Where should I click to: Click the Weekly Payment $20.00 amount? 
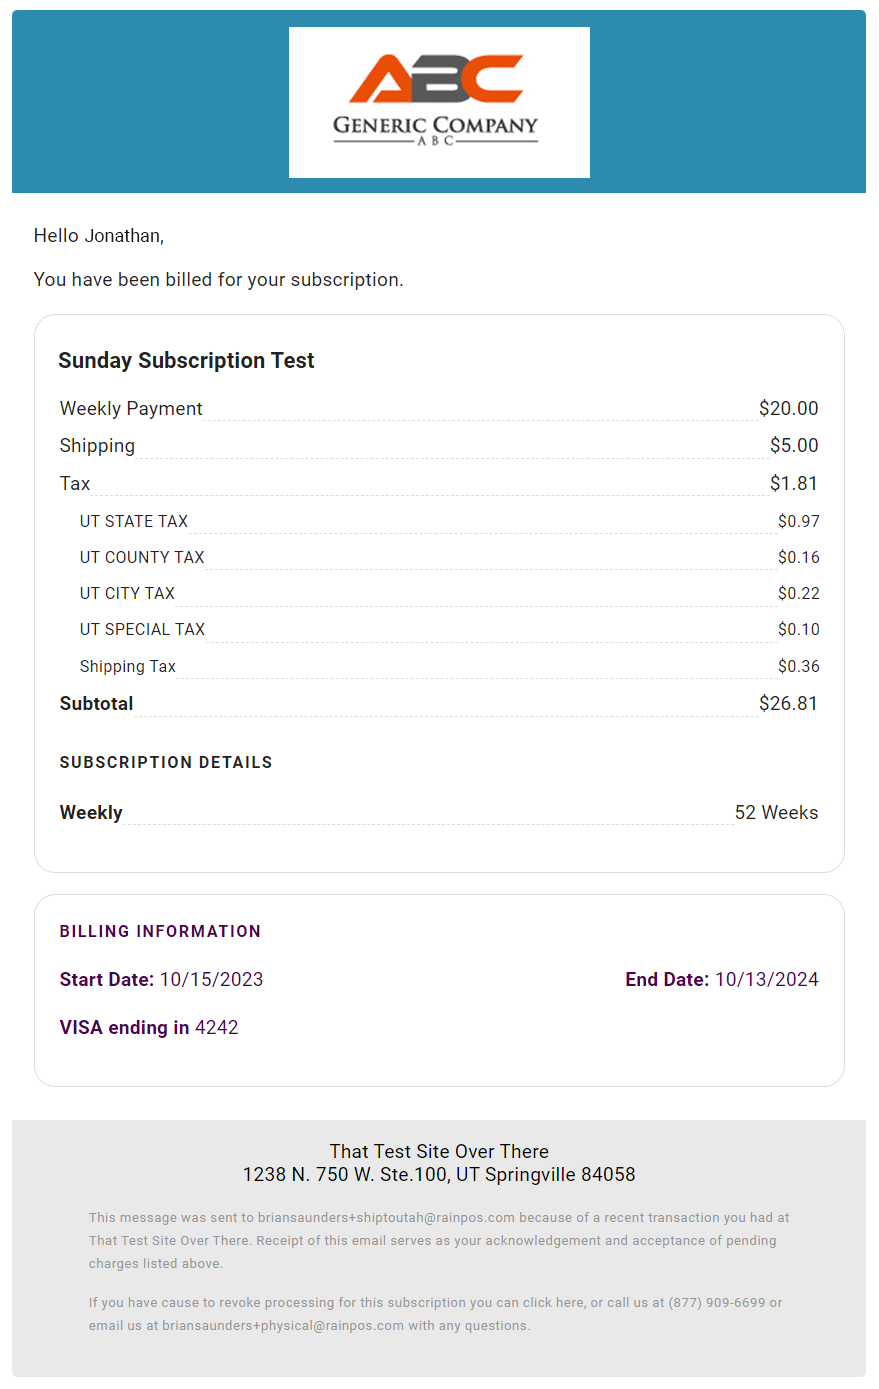coord(788,408)
